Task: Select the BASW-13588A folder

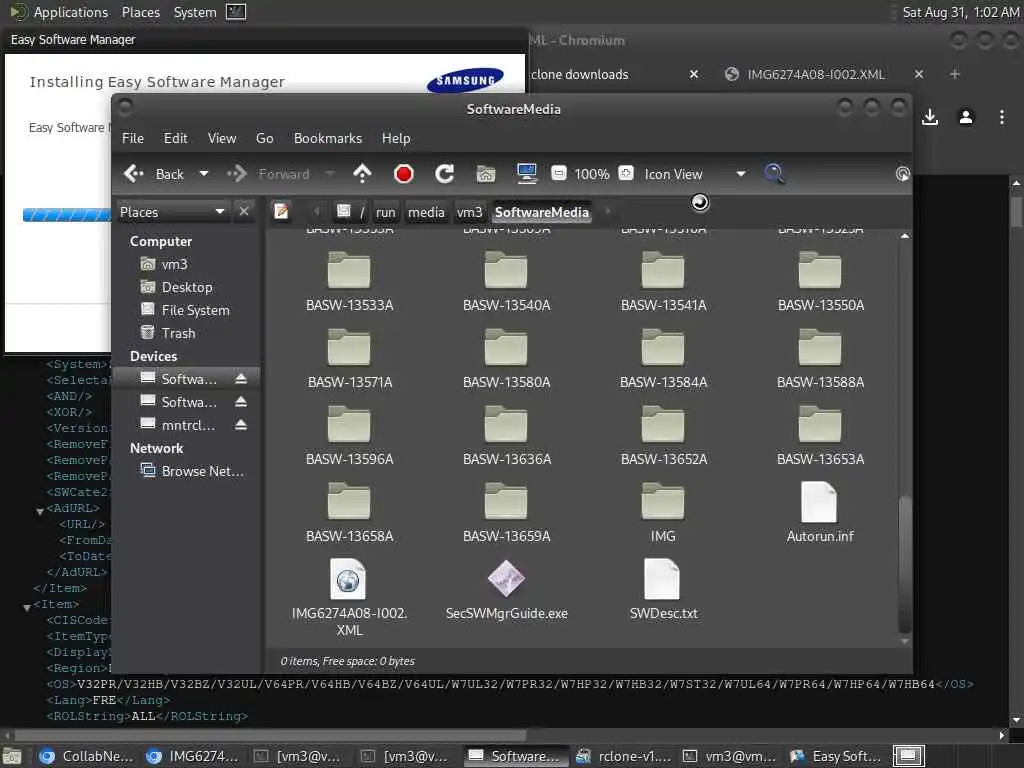Action: [x=820, y=359]
